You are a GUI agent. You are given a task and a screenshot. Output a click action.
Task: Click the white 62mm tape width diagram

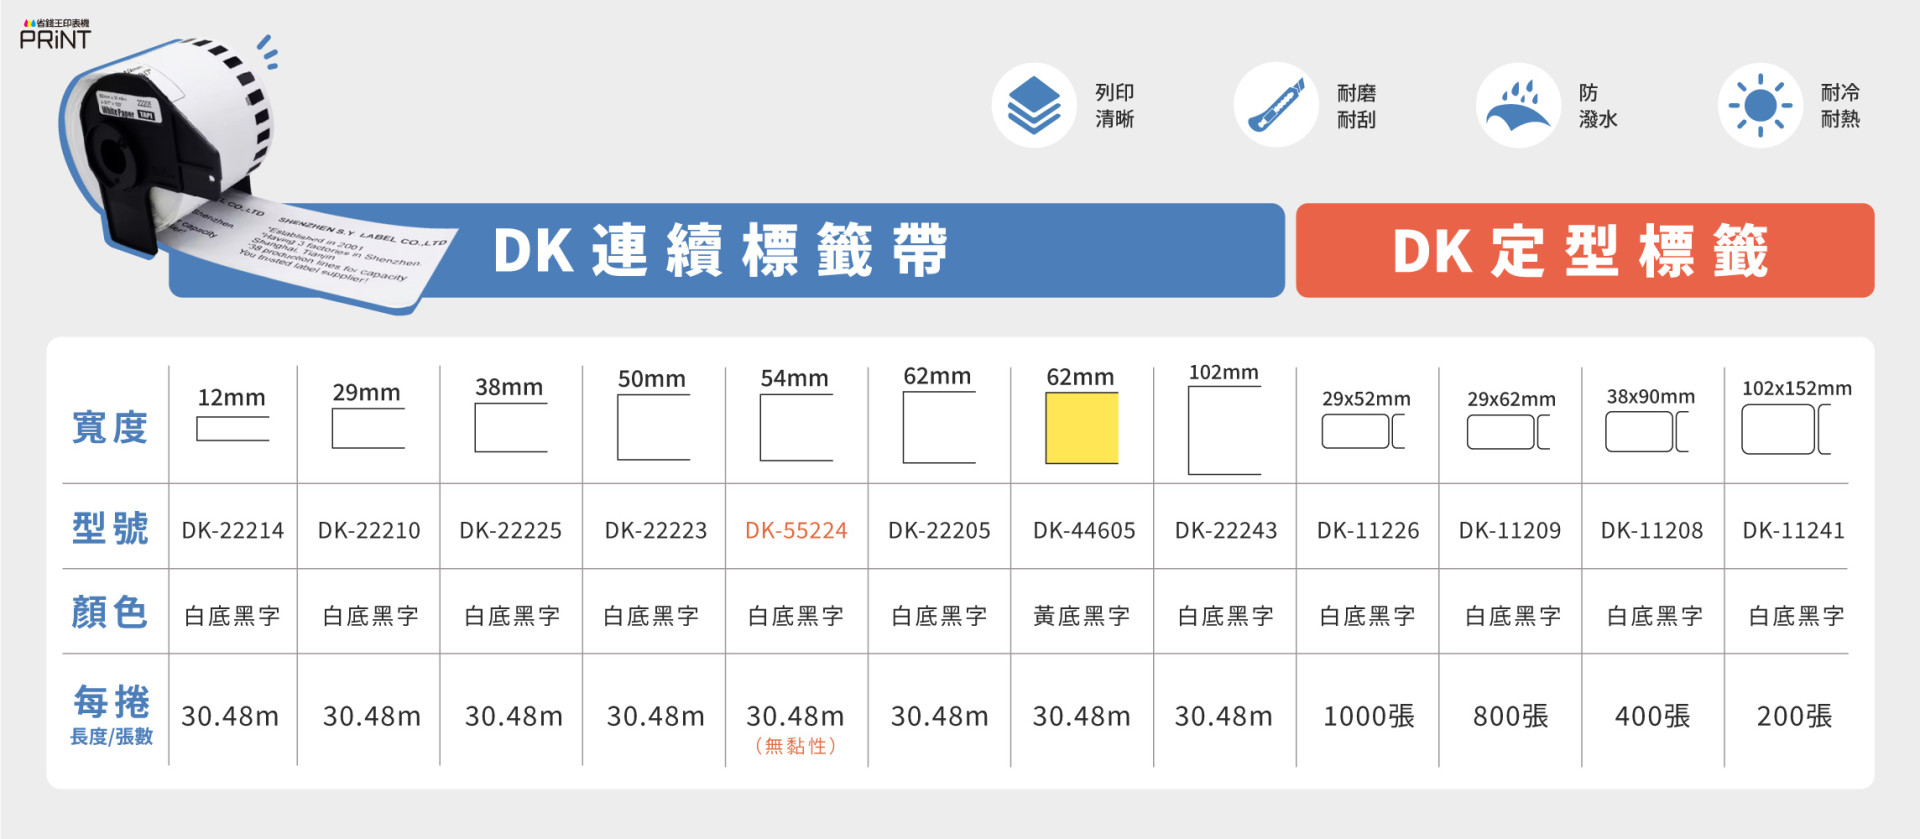click(x=940, y=427)
